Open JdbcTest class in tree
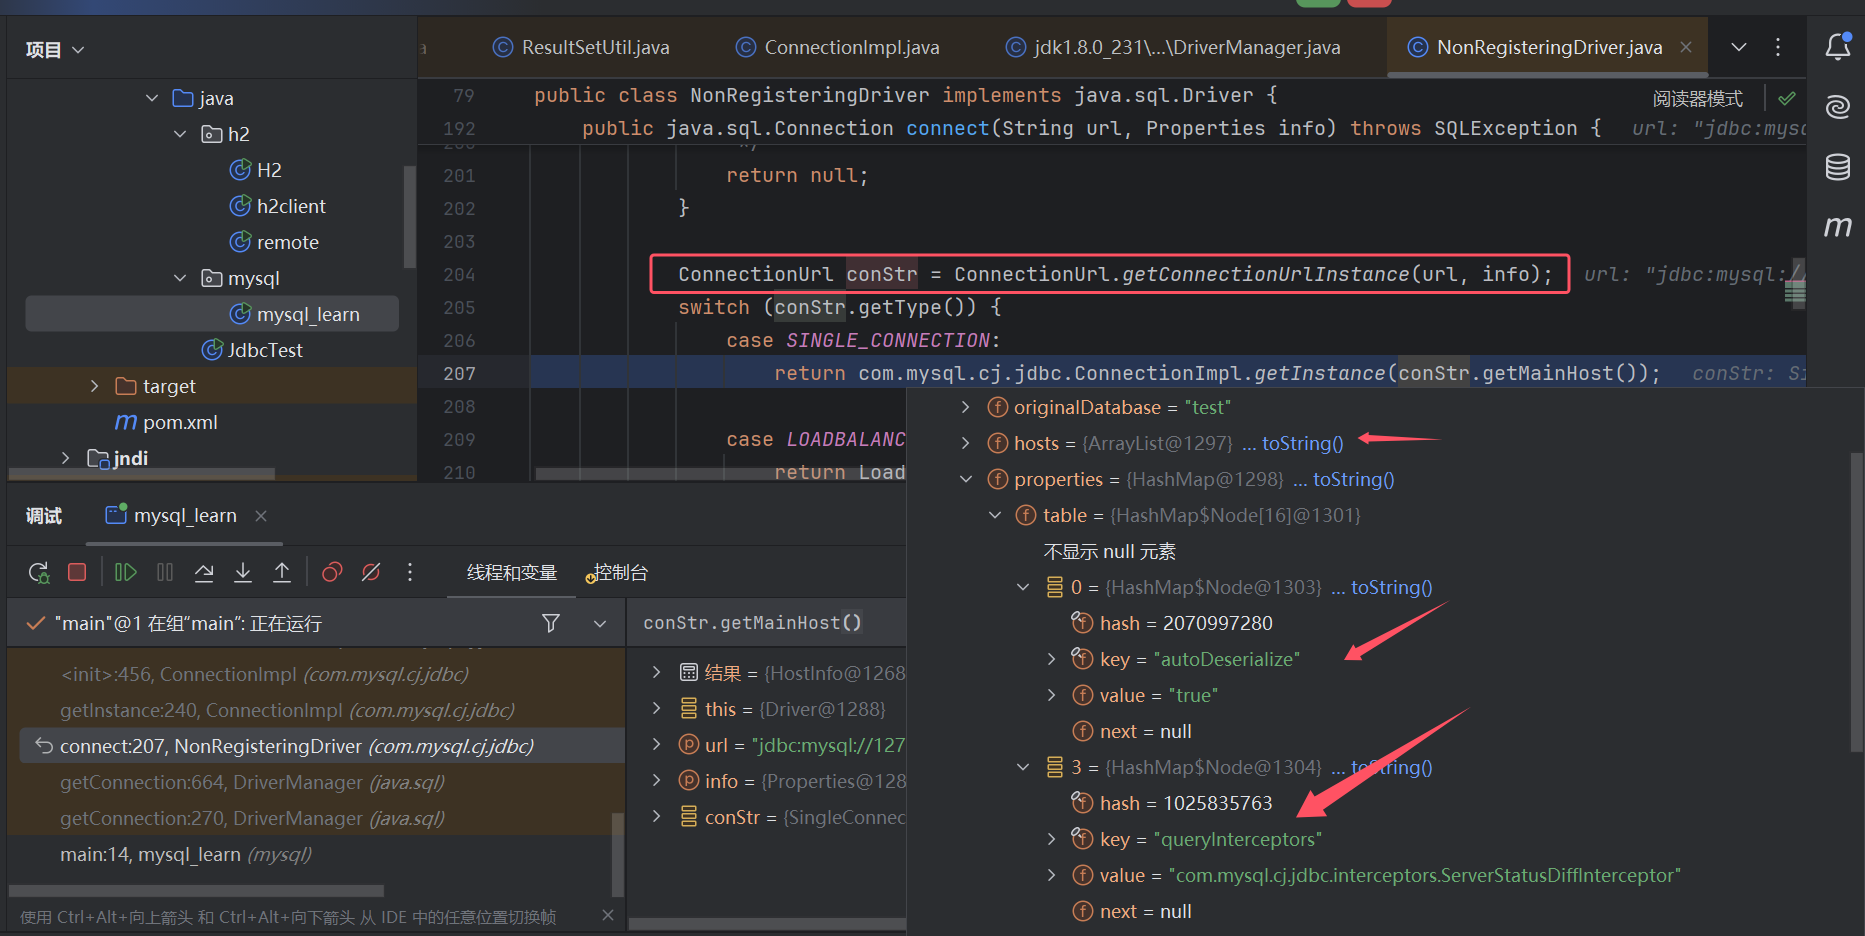1865x936 pixels. [x=252, y=350]
